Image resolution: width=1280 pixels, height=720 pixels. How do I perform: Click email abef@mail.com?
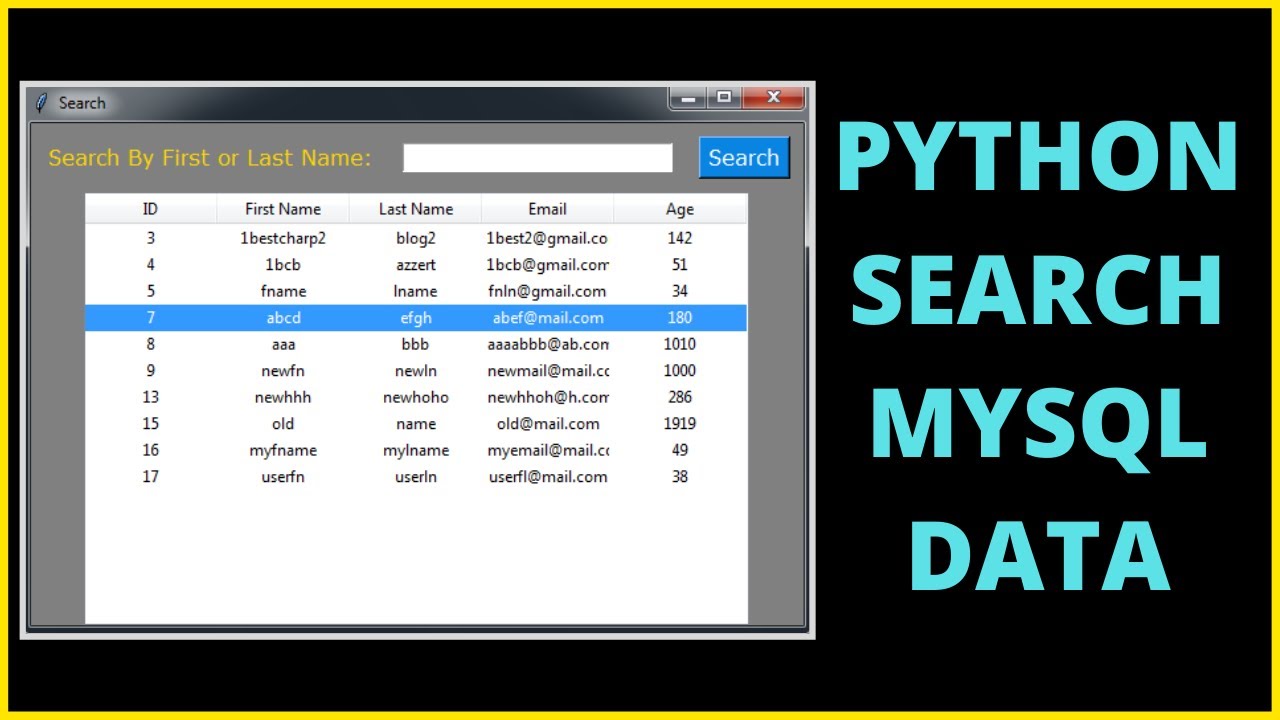click(547, 318)
